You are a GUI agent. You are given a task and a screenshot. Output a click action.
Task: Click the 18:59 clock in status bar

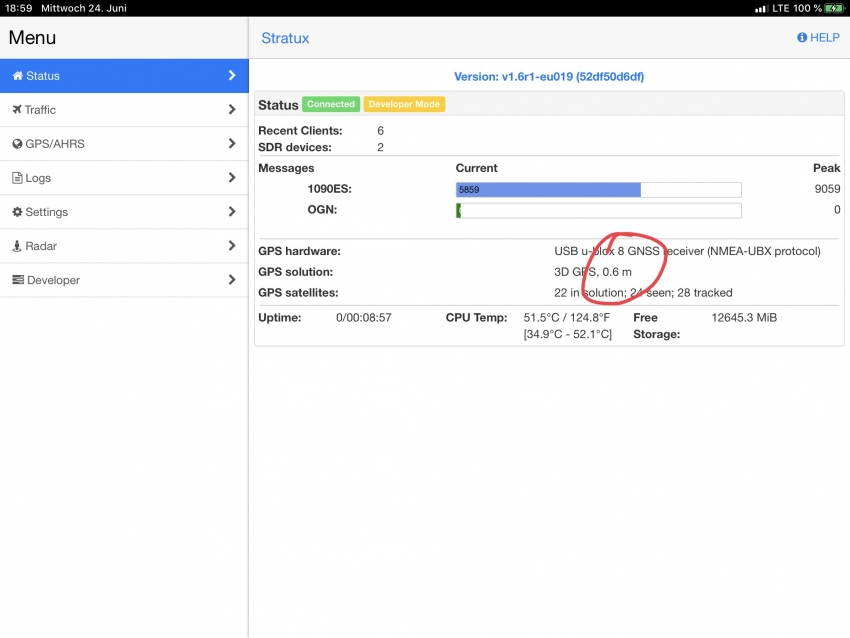[x=18, y=8]
